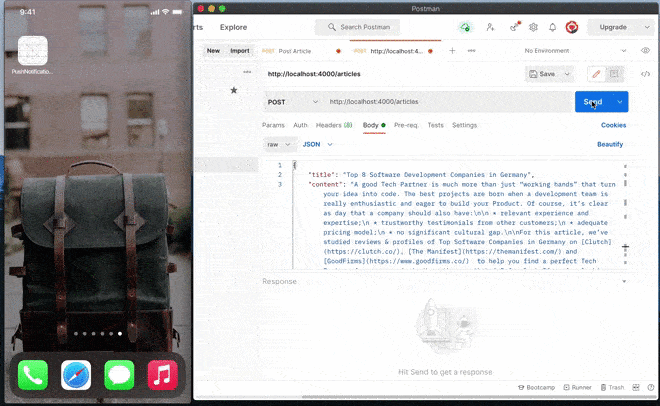The width and height of the screenshot is (660, 406).
Task: Add a new request tab with plus
Action: pyautogui.click(x=452, y=51)
